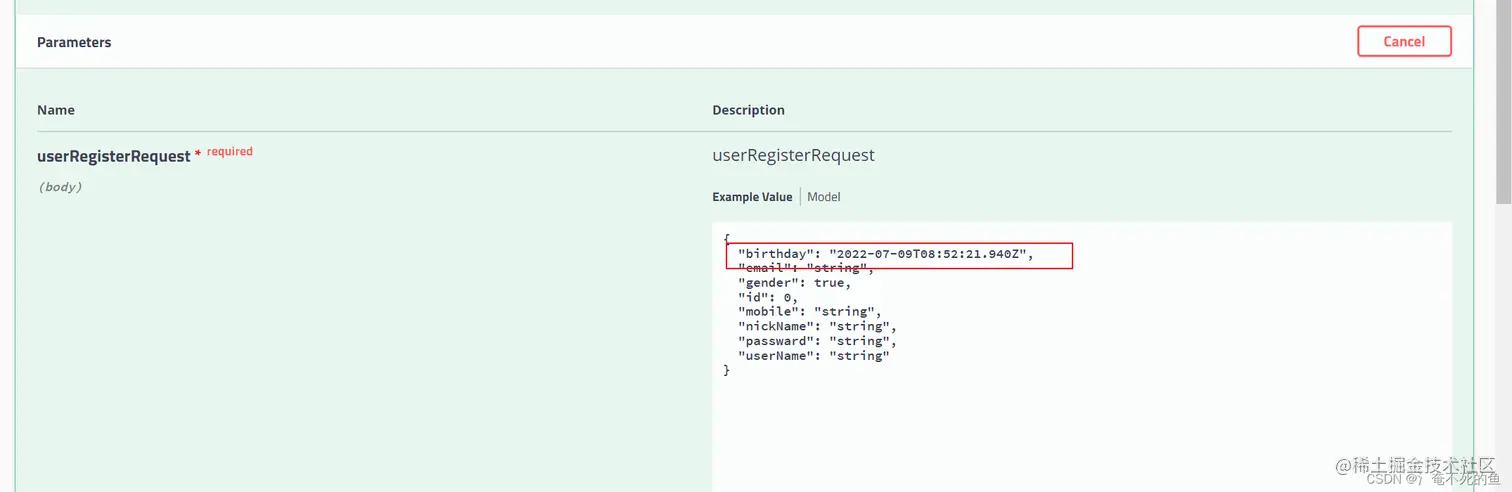1512x492 pixels.
Task: Click the "gender": true line
Action: [795, 283]
